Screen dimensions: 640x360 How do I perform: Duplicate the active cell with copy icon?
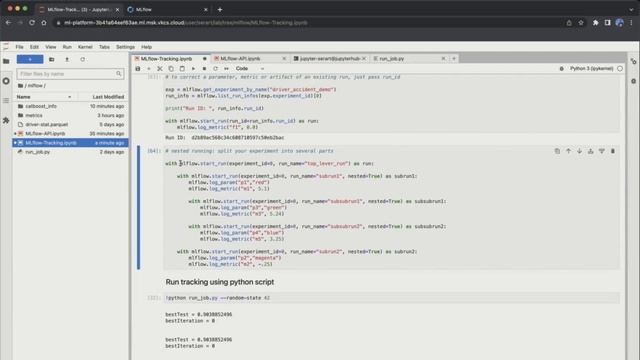coord(557,151)
